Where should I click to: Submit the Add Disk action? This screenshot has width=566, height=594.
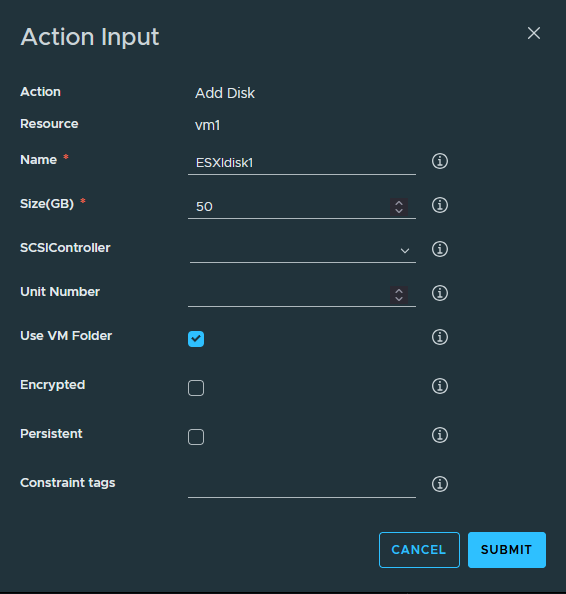click(x=507, y=550)
